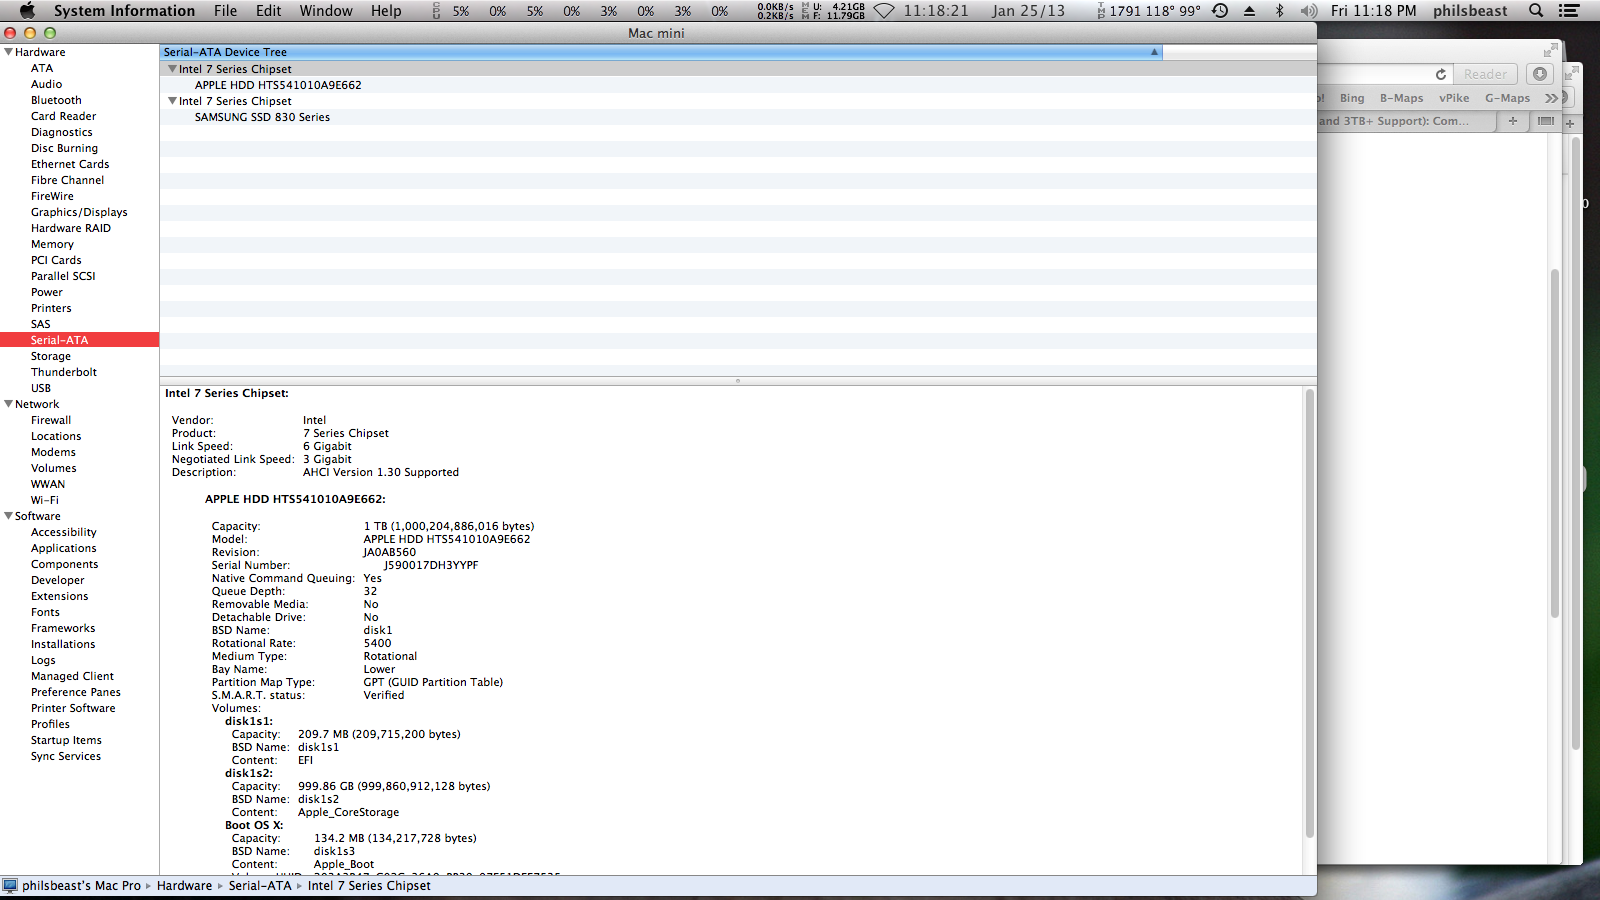Select Bluetooth in the sidebar
This screenshot has width=1600, height=900.
click(56, 100)
